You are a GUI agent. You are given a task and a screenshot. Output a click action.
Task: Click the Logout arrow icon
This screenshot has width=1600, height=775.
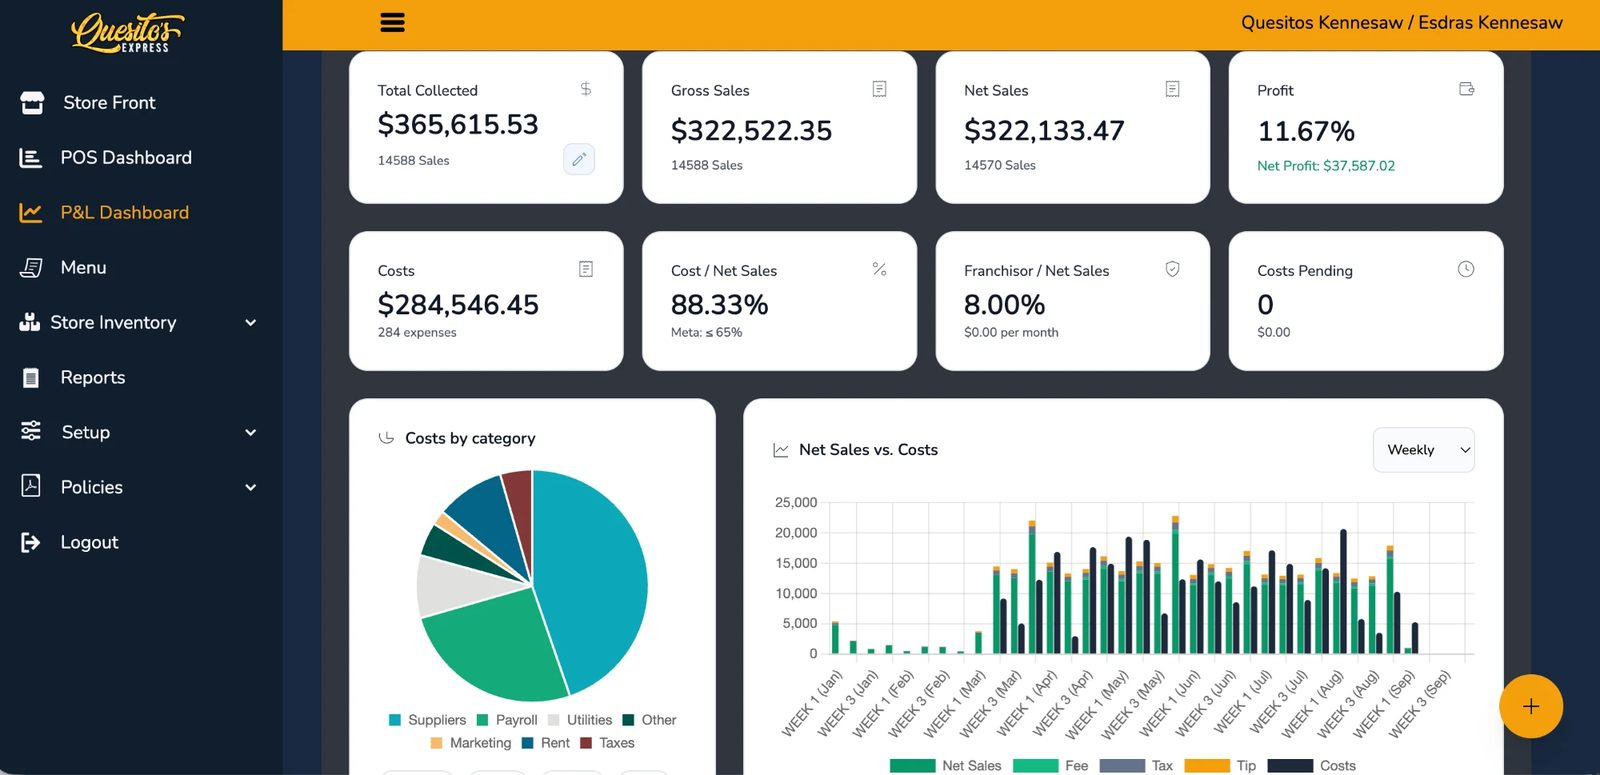click(31, 542)
